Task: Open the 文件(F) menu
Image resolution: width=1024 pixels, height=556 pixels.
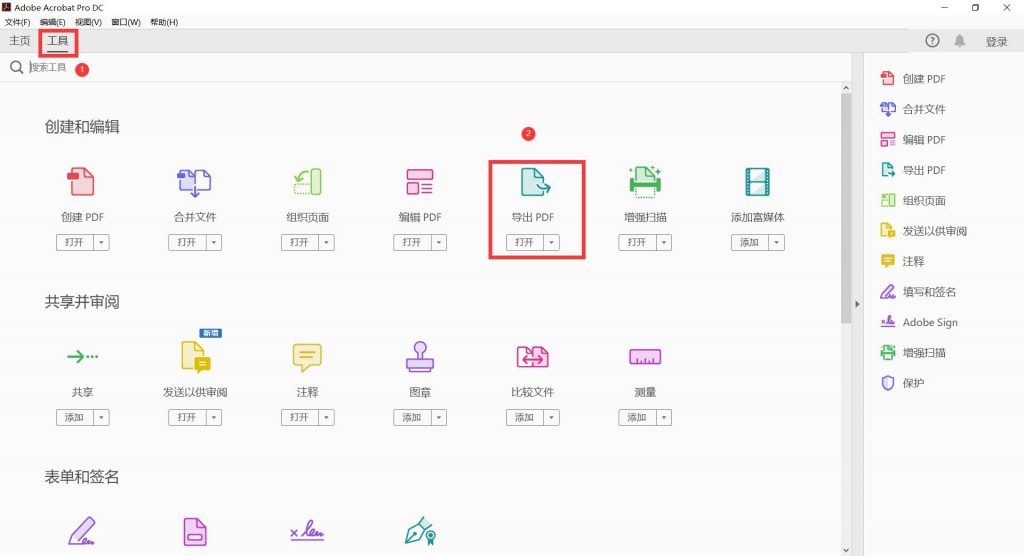Action: 18,22
